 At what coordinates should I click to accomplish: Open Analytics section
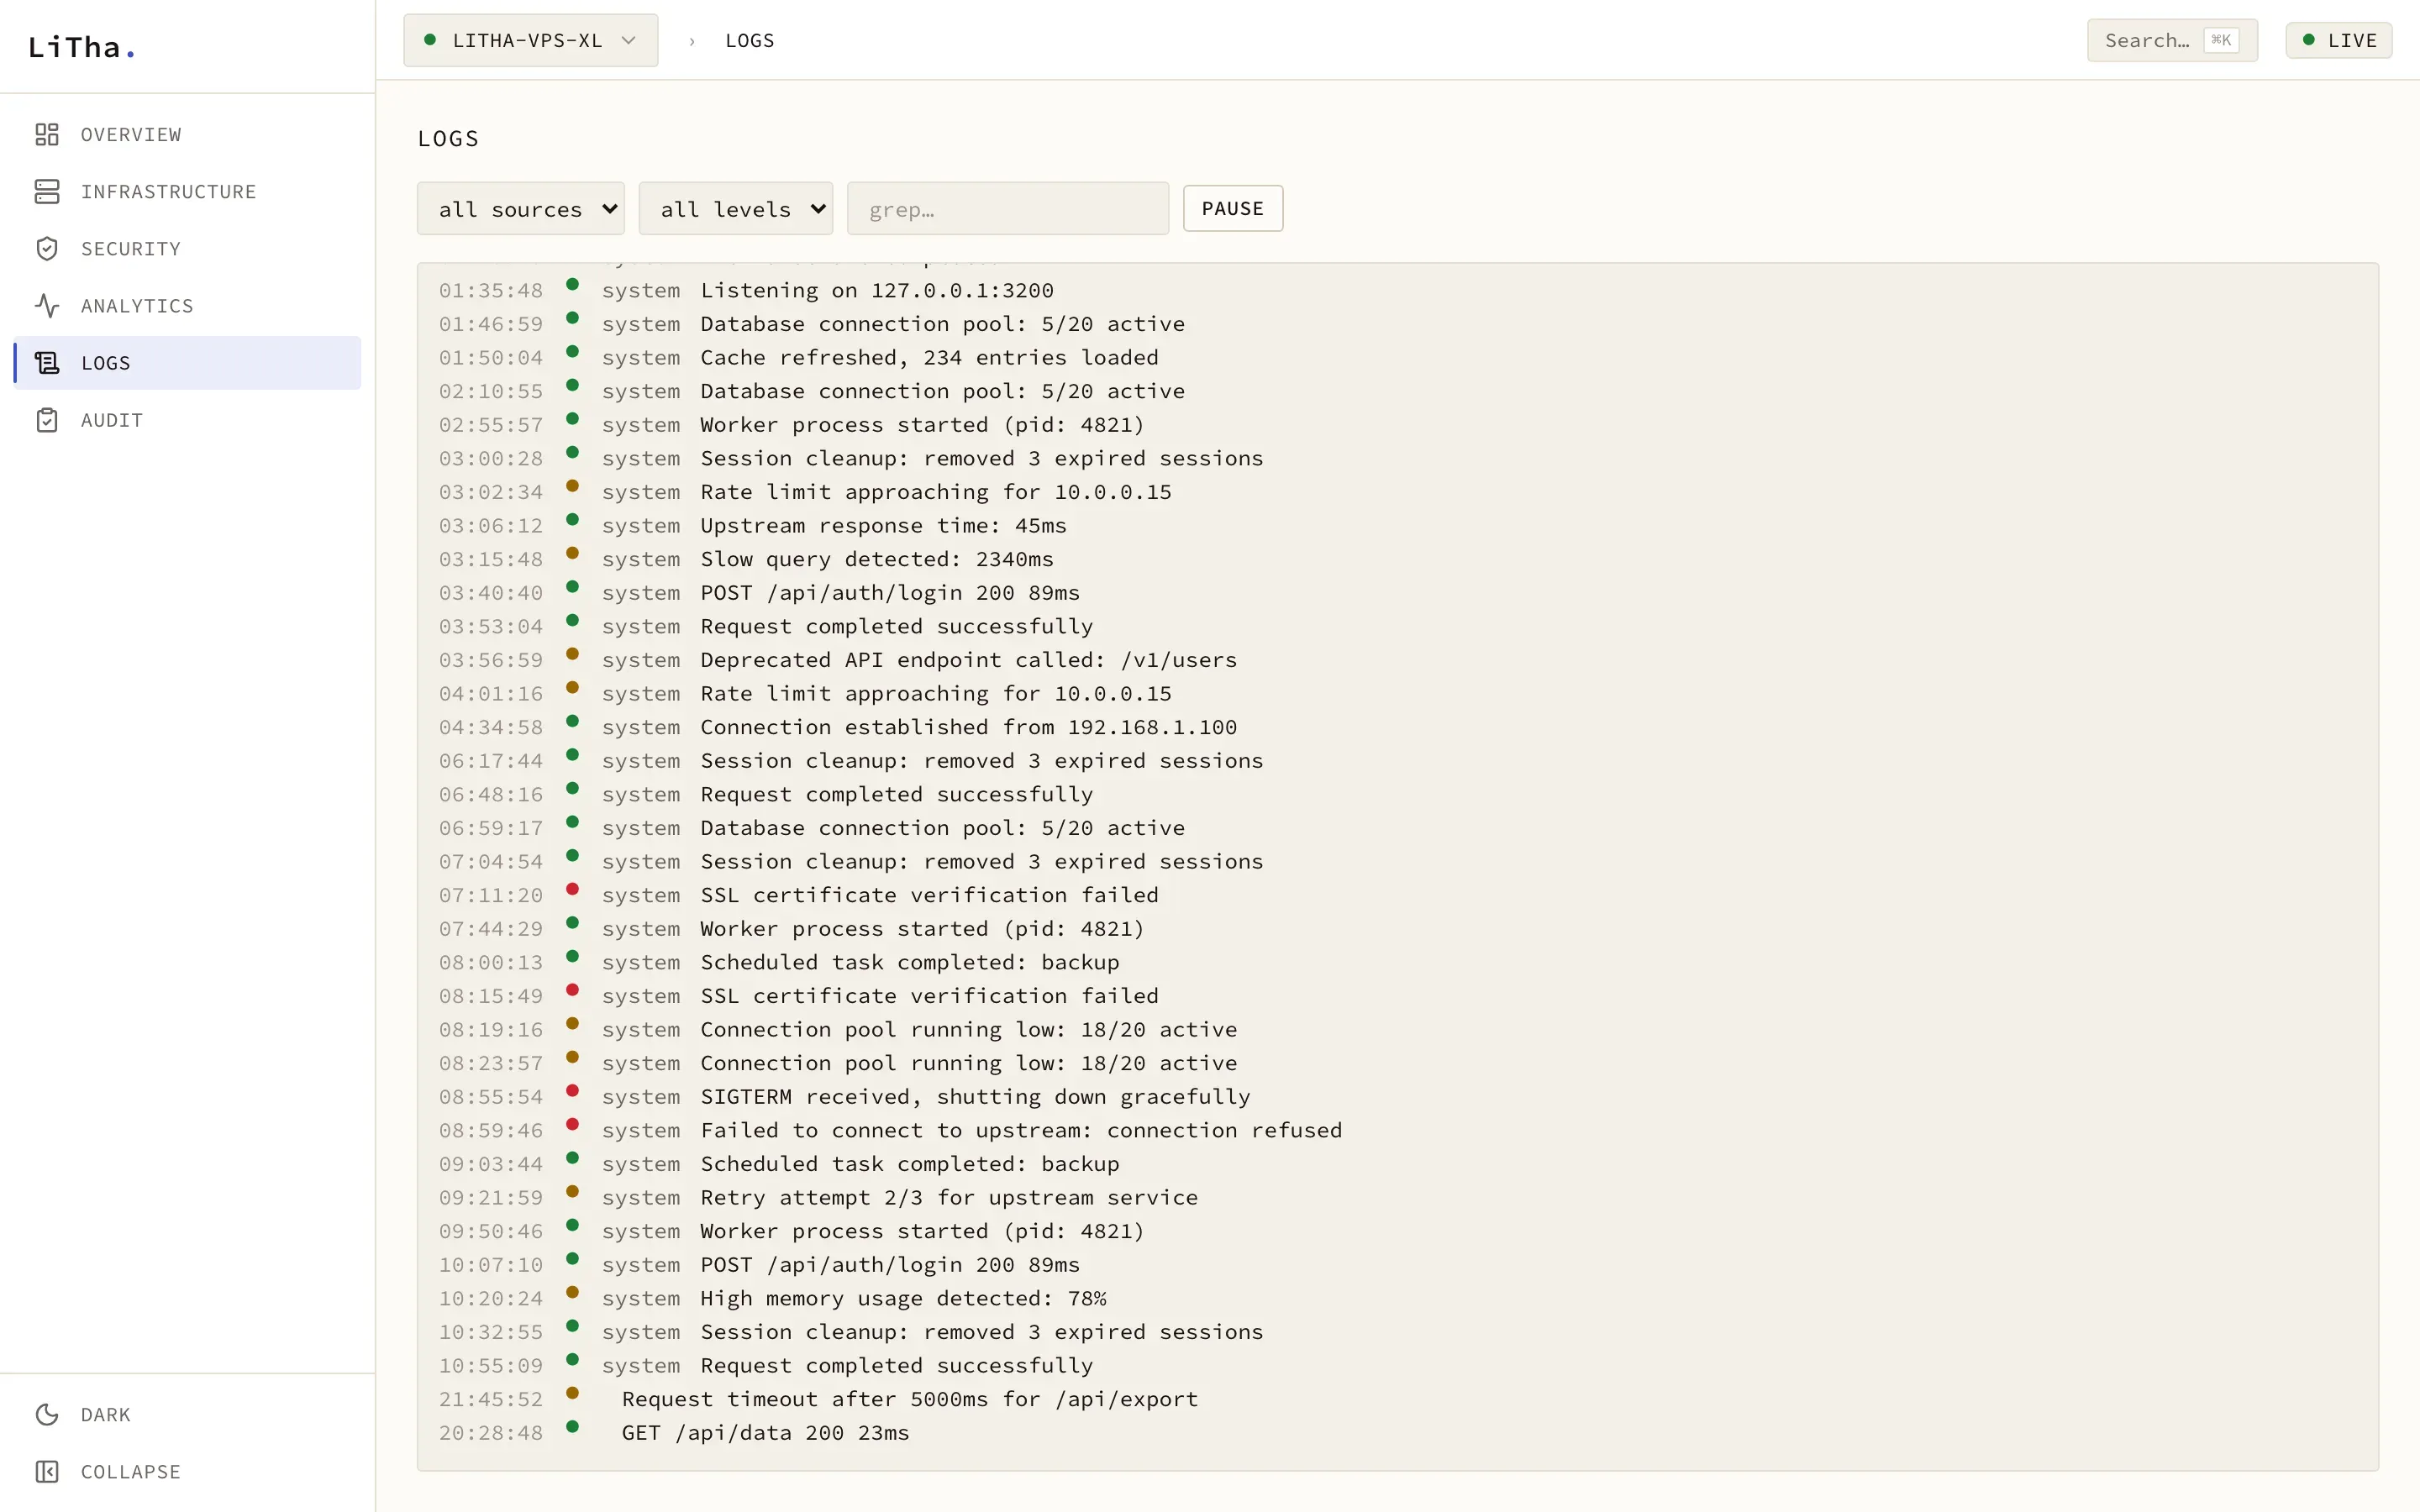coord(187,305)
